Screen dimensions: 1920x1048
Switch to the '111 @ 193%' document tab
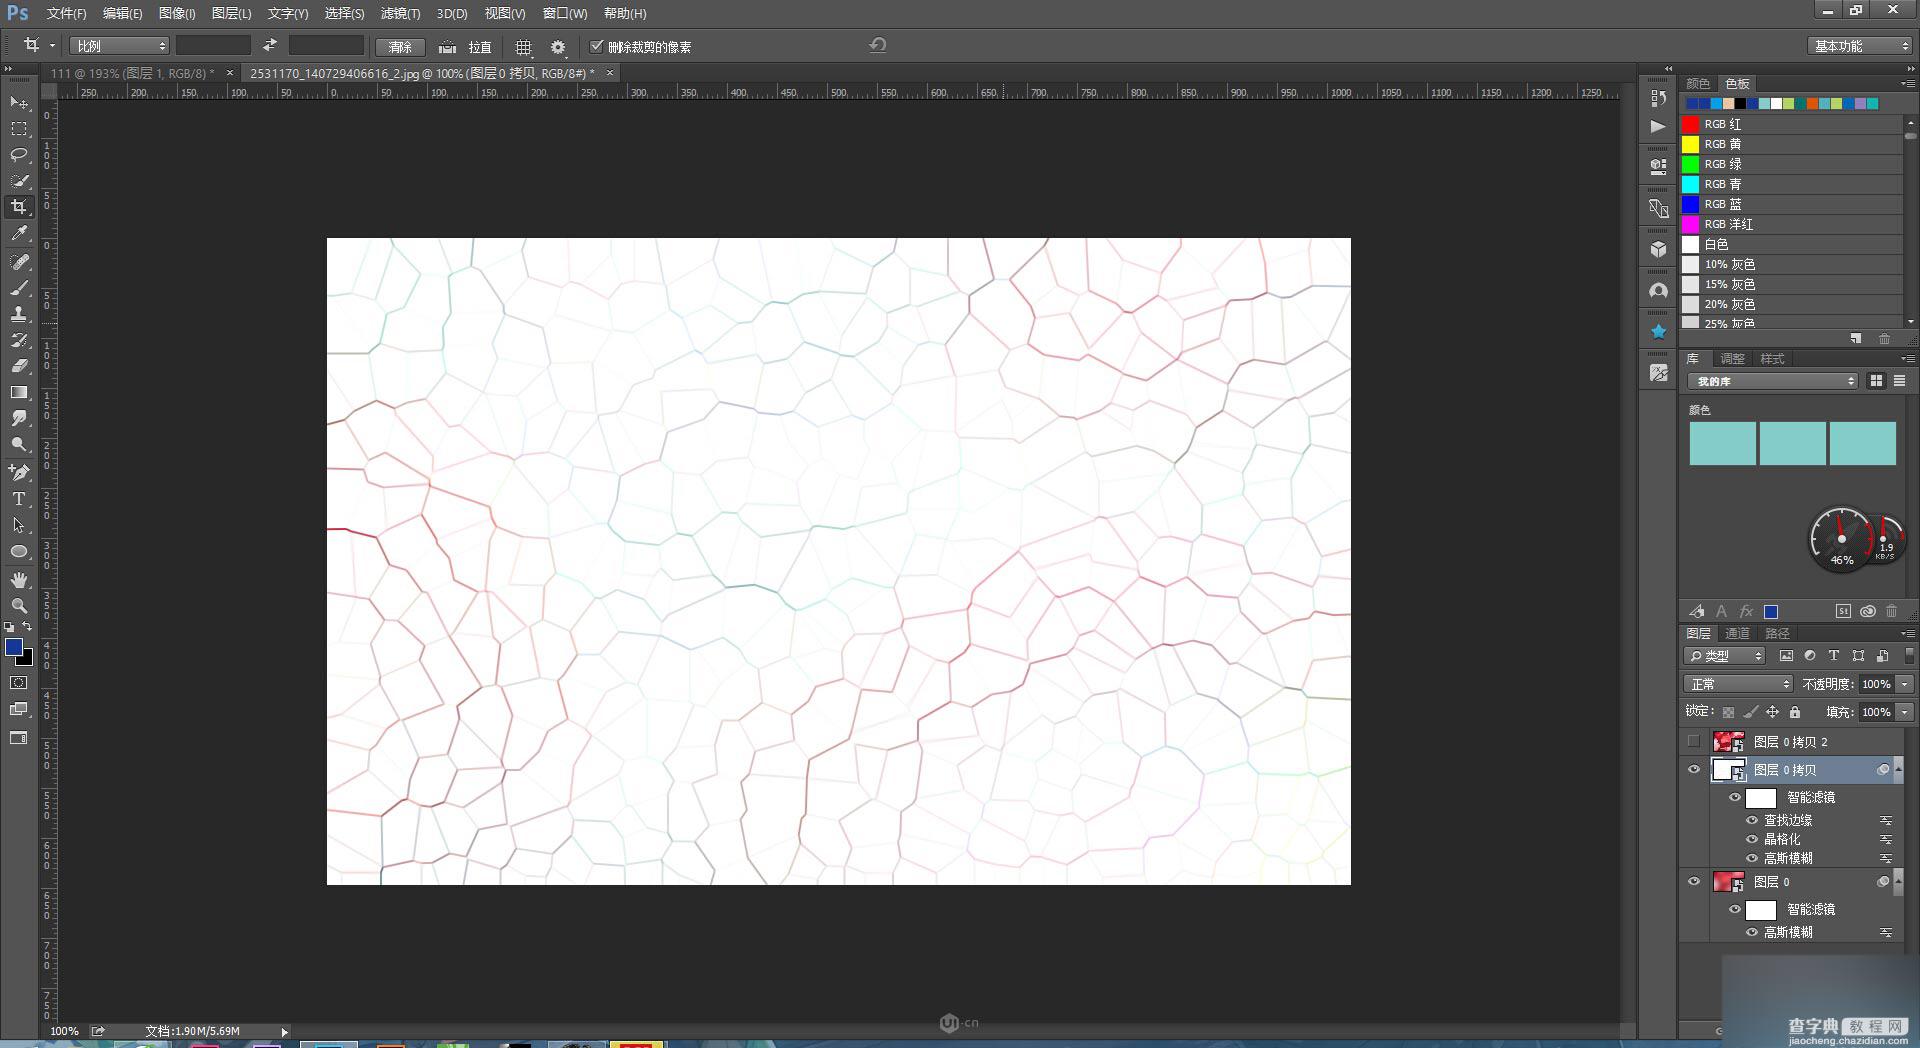pos(132,73)
